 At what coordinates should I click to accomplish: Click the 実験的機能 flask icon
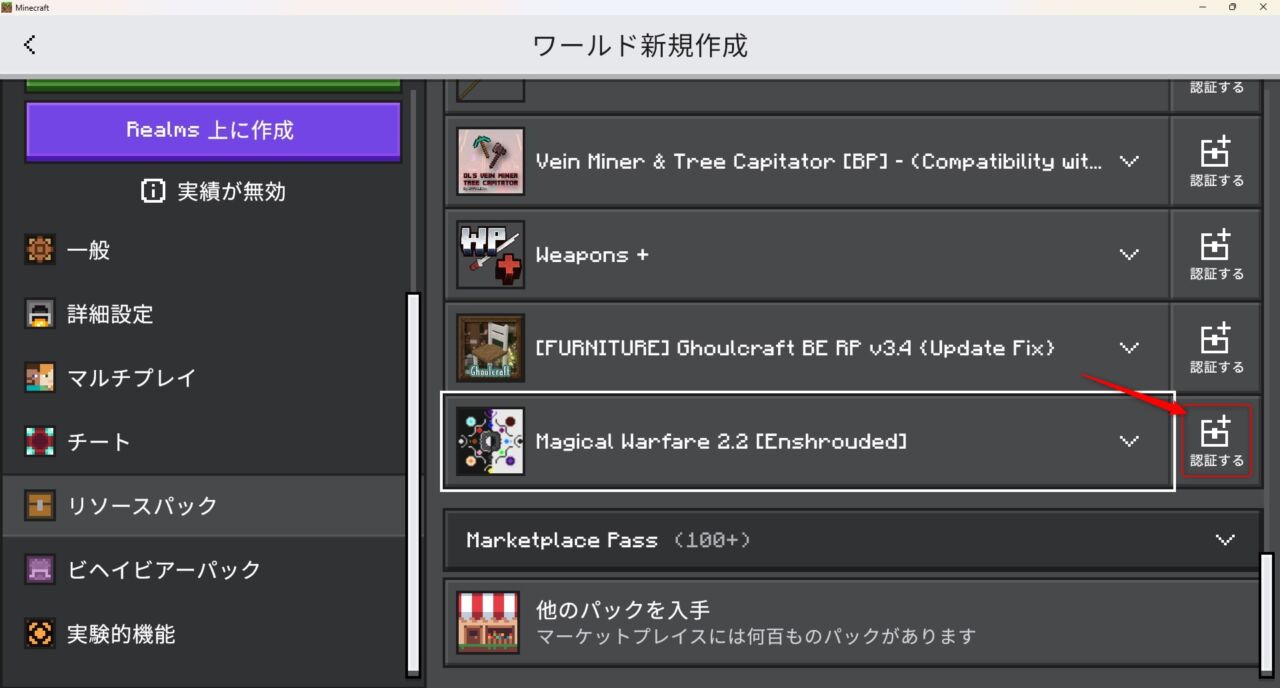pyautogui.click(x=38, y=633)
